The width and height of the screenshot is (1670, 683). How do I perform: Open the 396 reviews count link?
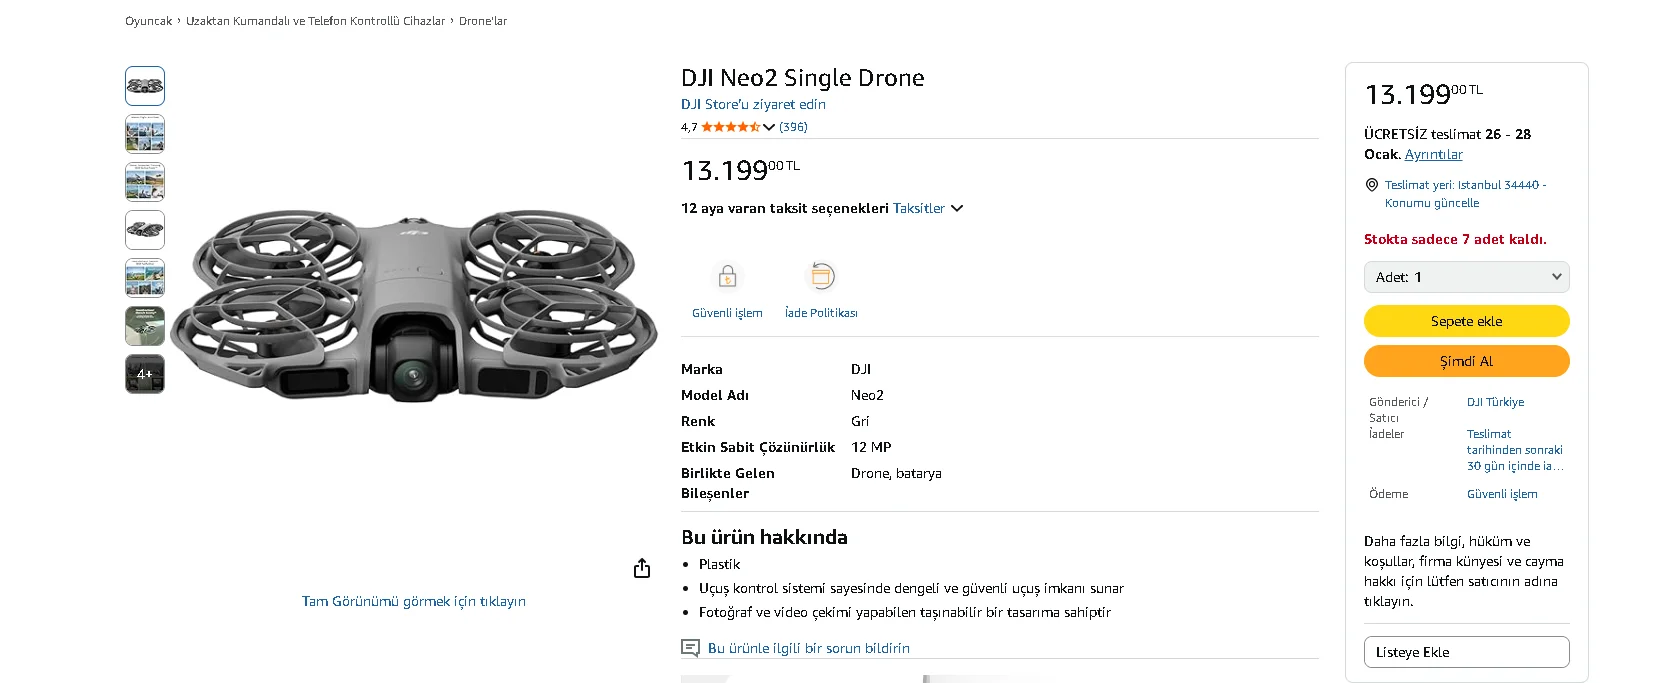coord(793,127)
